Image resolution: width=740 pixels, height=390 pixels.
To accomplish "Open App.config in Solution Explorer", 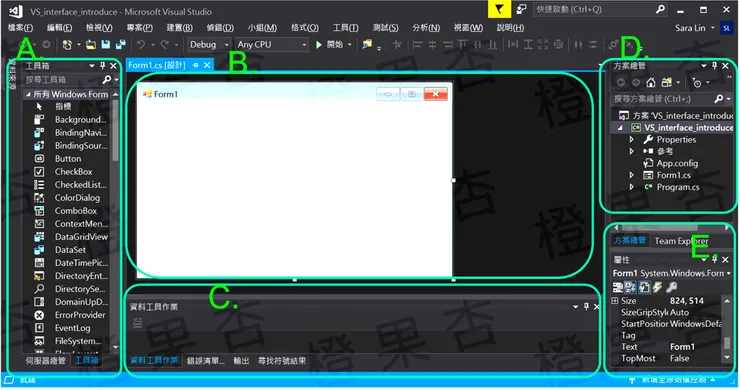I will (677, 163).
